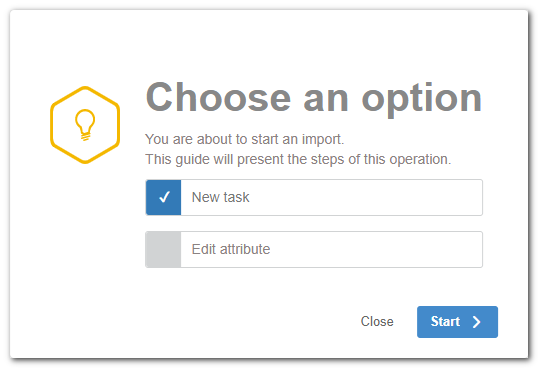Click the word Start on blue button
Screen dimensions: 540x369
coord(445,321)
